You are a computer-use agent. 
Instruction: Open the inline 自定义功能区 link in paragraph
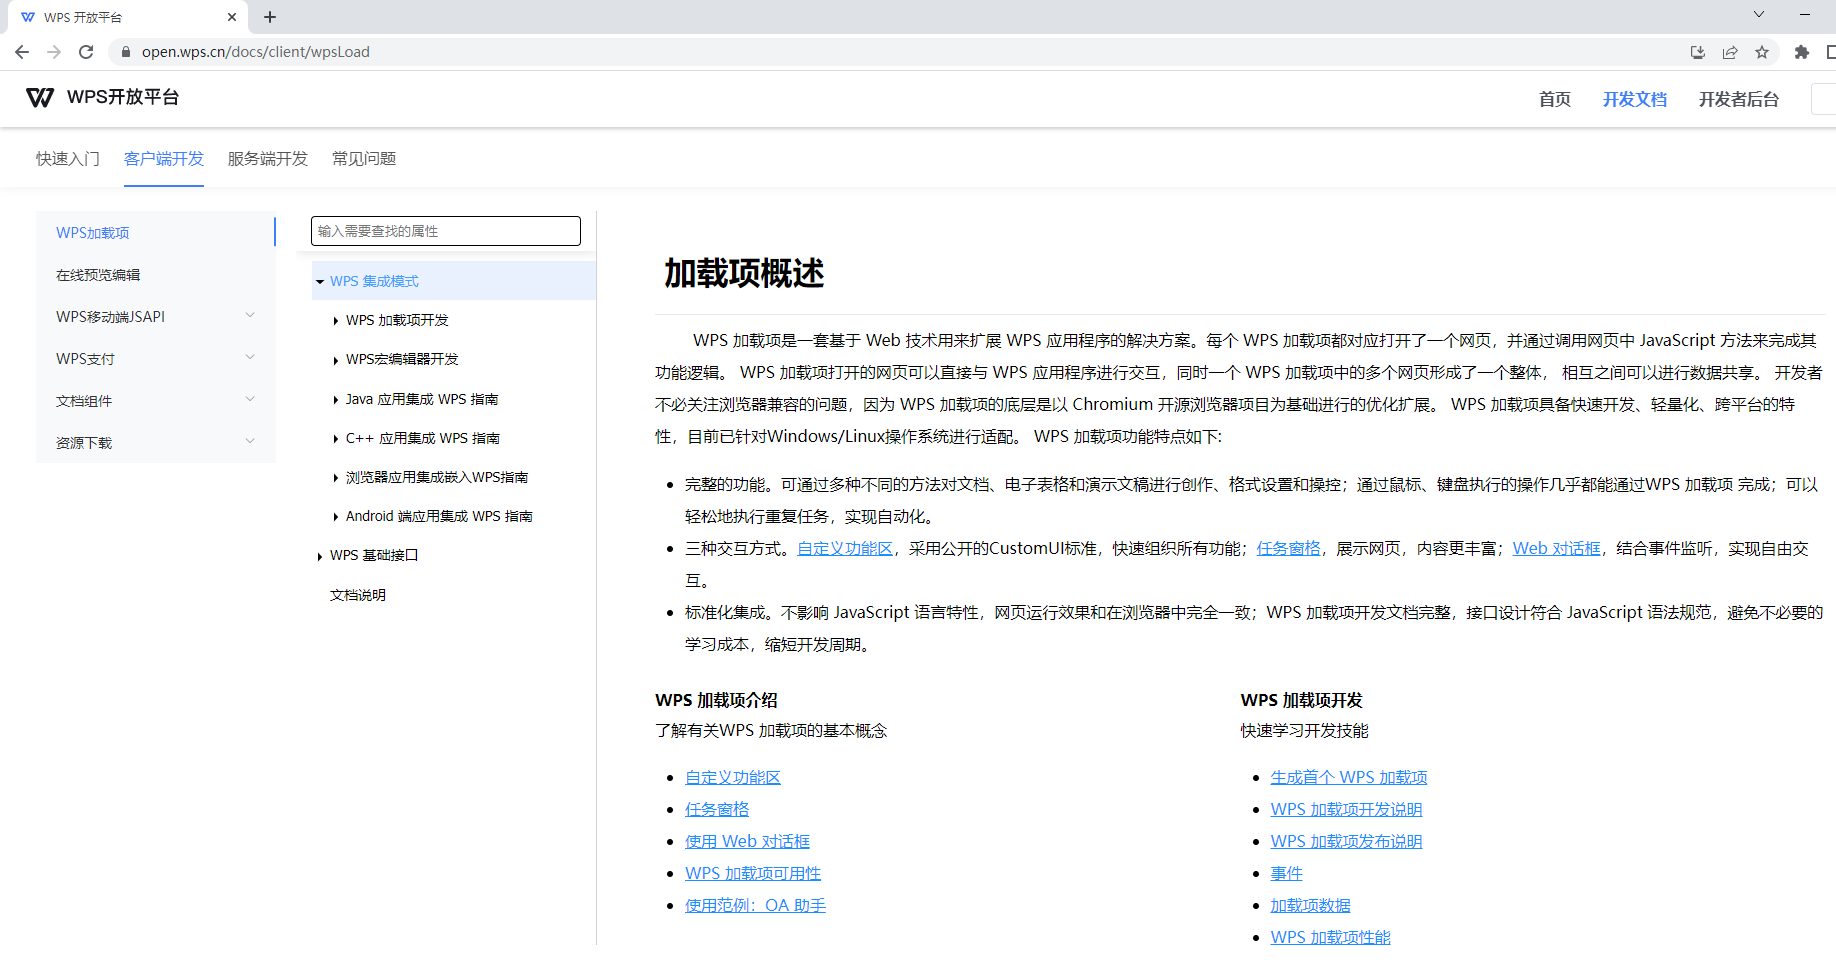click(845, 549)
